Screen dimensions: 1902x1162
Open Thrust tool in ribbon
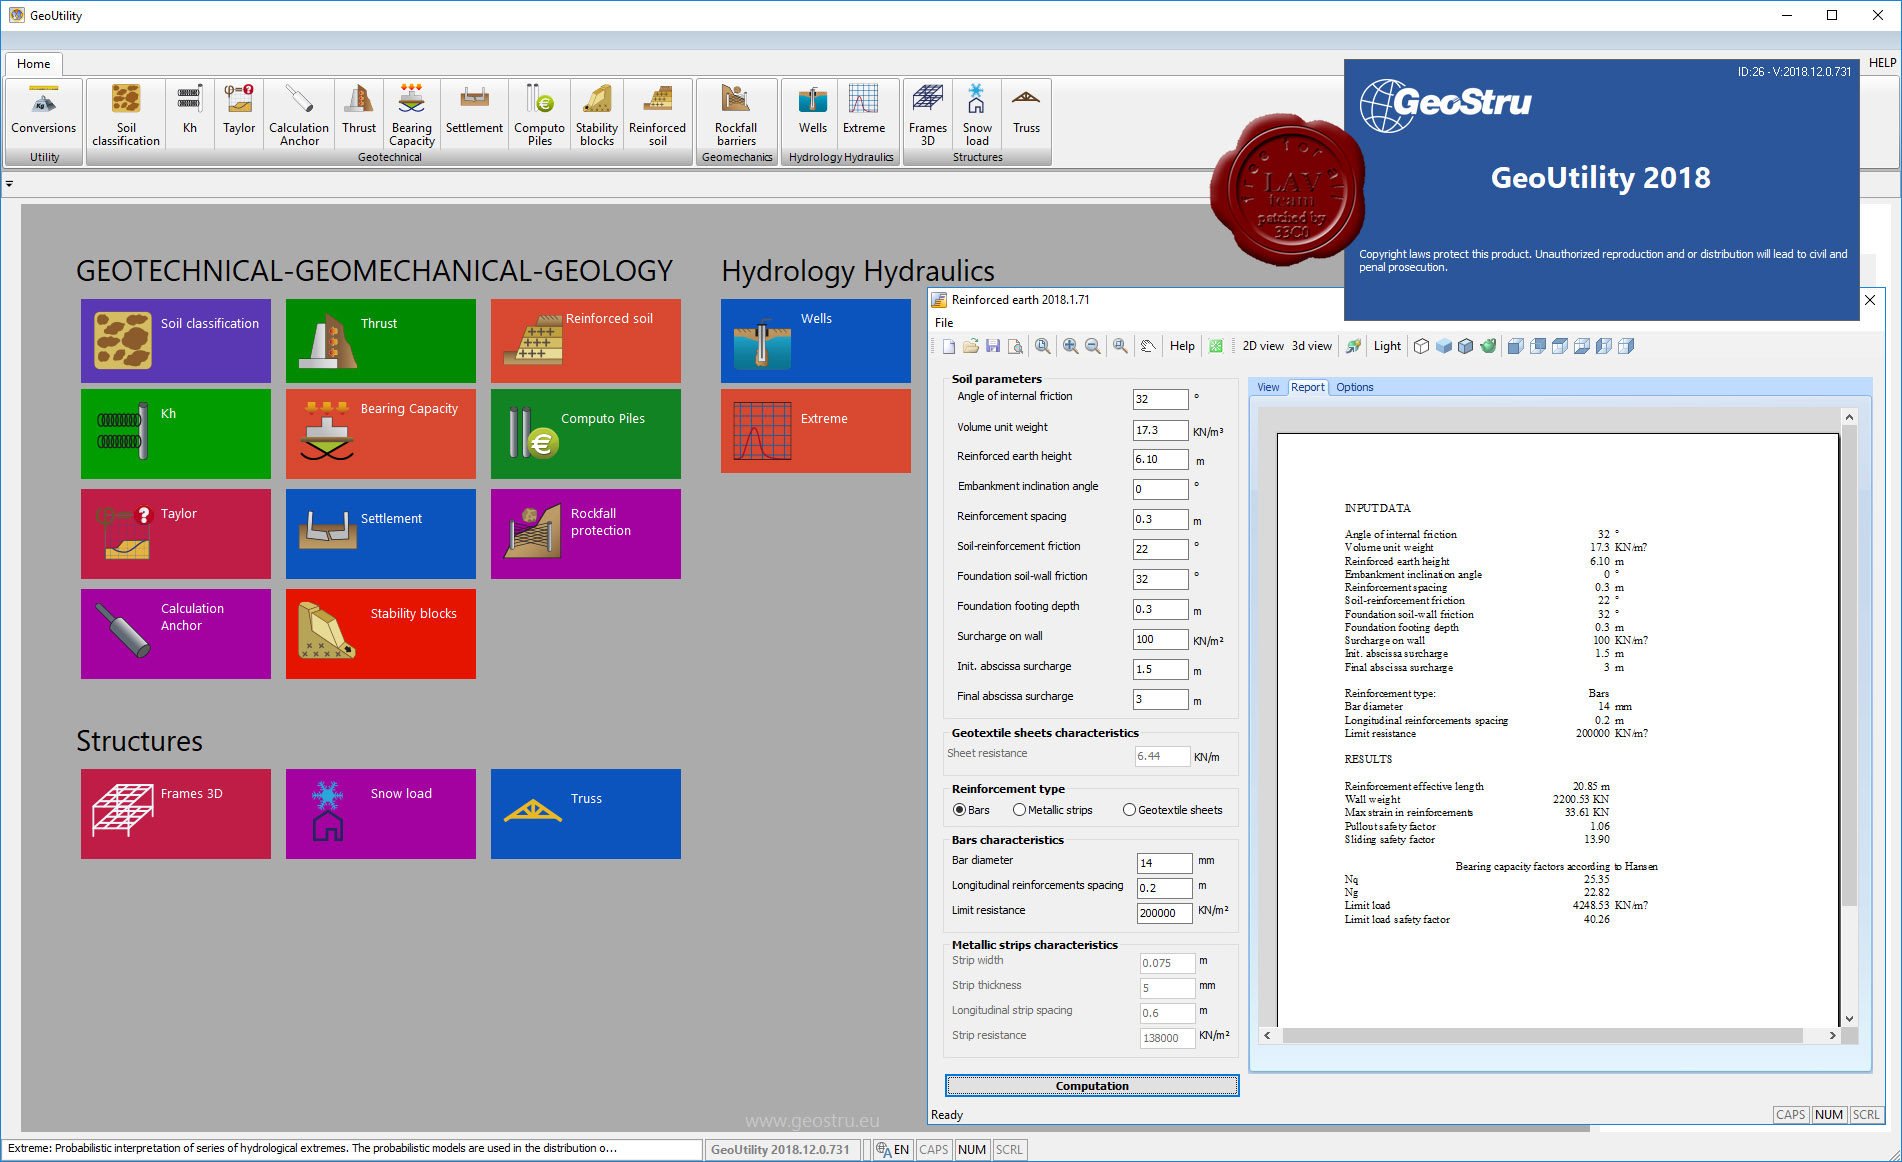click(x=359, y=114)
